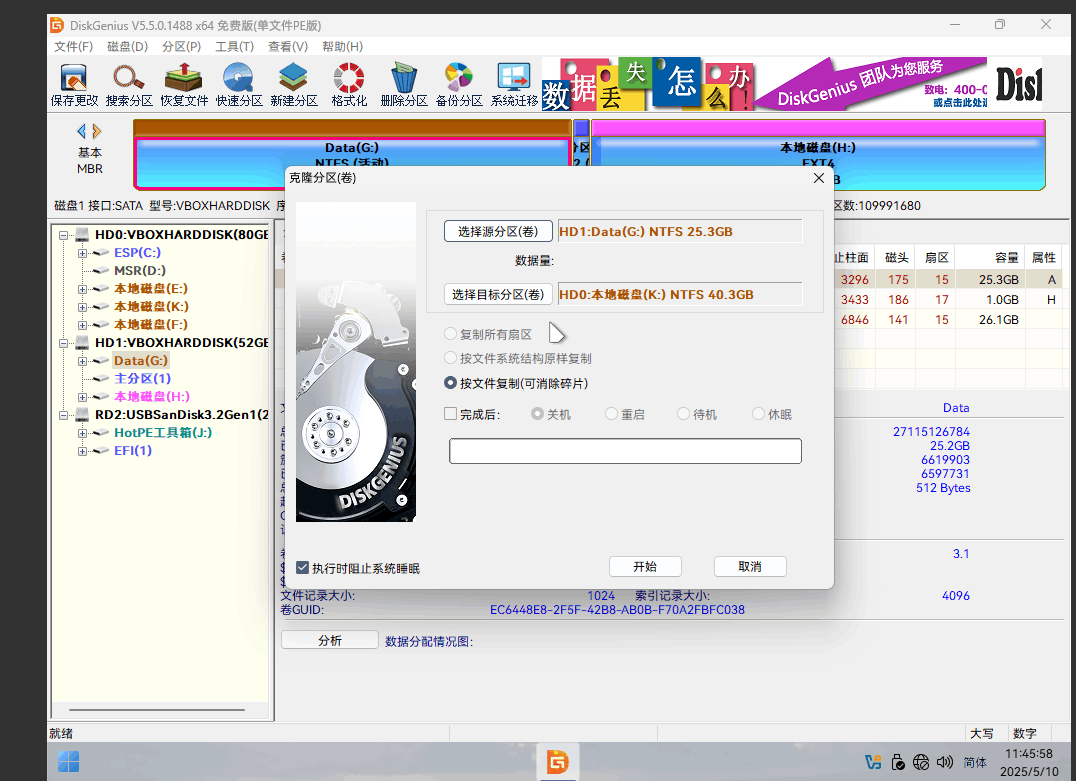Click the RD2 USB SanDisk disk icon
The height and width of the screenshot is (781, 1076).
82,415
